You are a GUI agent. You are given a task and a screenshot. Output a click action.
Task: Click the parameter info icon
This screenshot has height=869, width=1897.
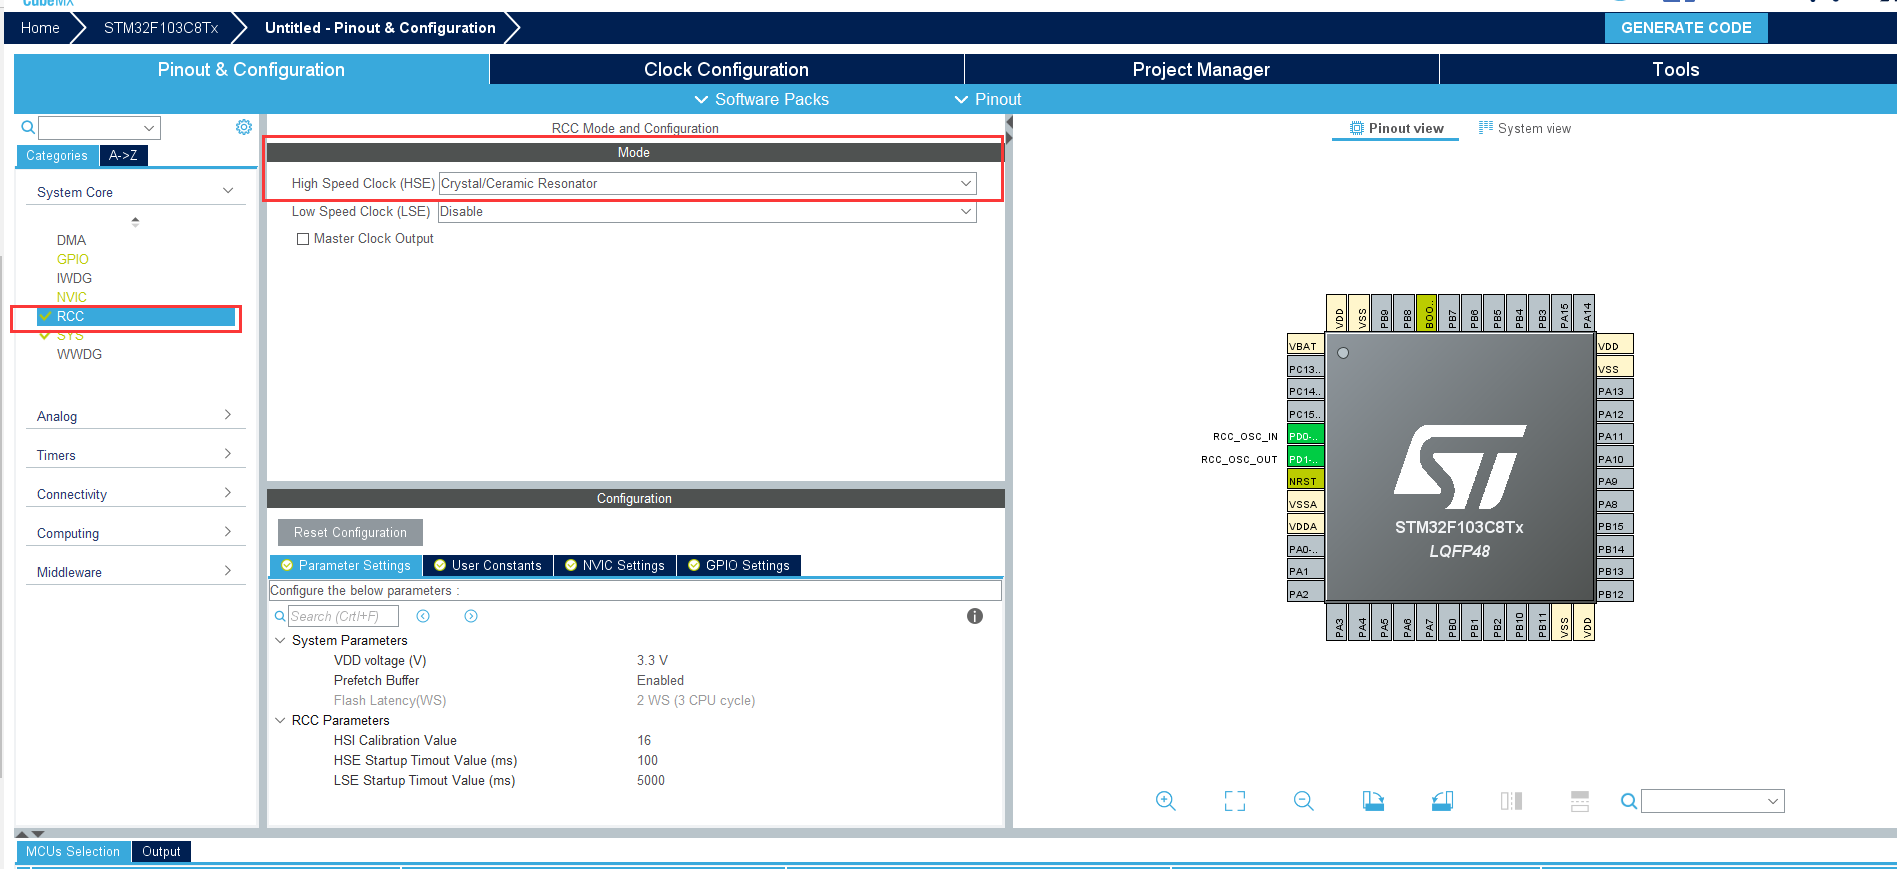coord(975,616)
